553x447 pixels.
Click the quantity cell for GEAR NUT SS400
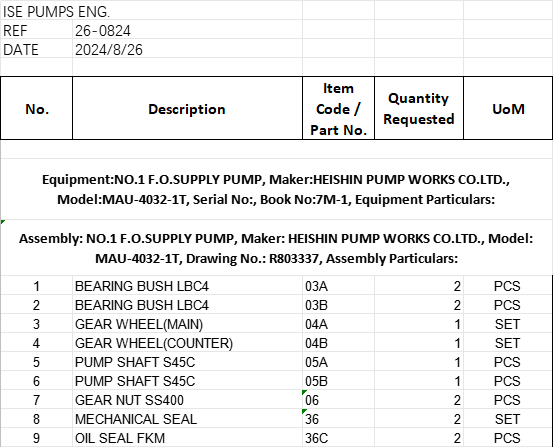419,400
